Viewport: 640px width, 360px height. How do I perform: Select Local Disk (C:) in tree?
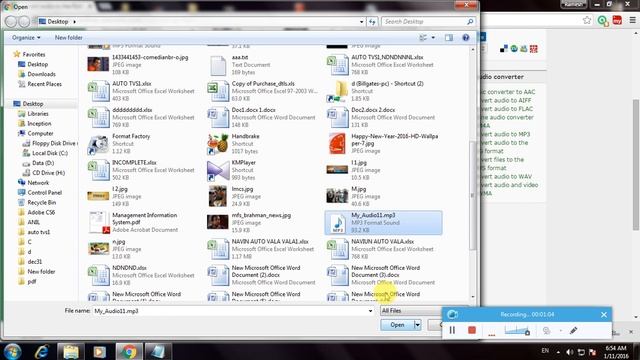coord(50,153)
